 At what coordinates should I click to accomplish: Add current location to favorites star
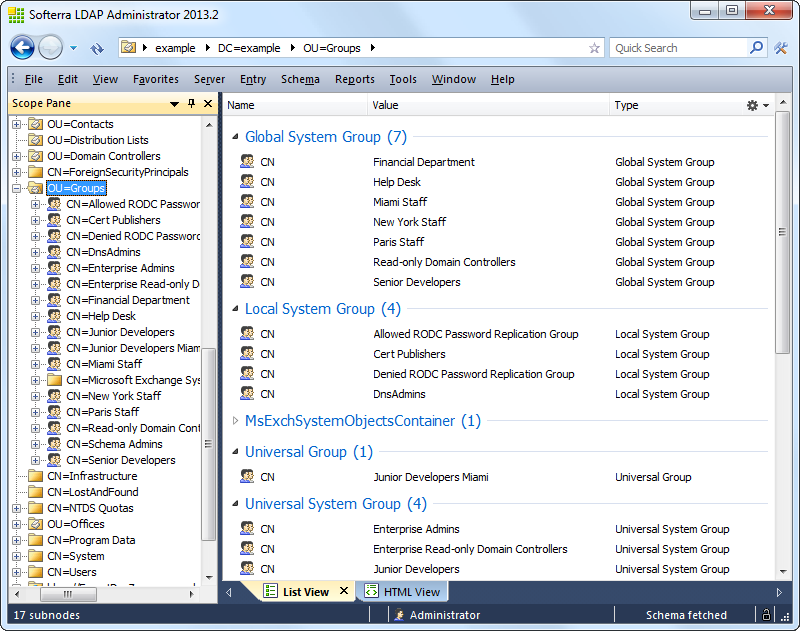[x=594, y=48]
